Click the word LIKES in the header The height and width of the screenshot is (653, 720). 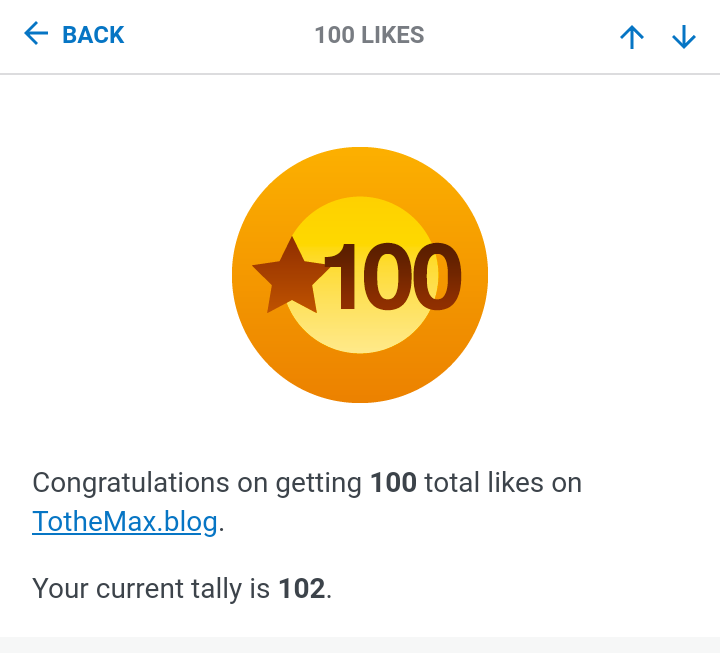pos(393,35)
